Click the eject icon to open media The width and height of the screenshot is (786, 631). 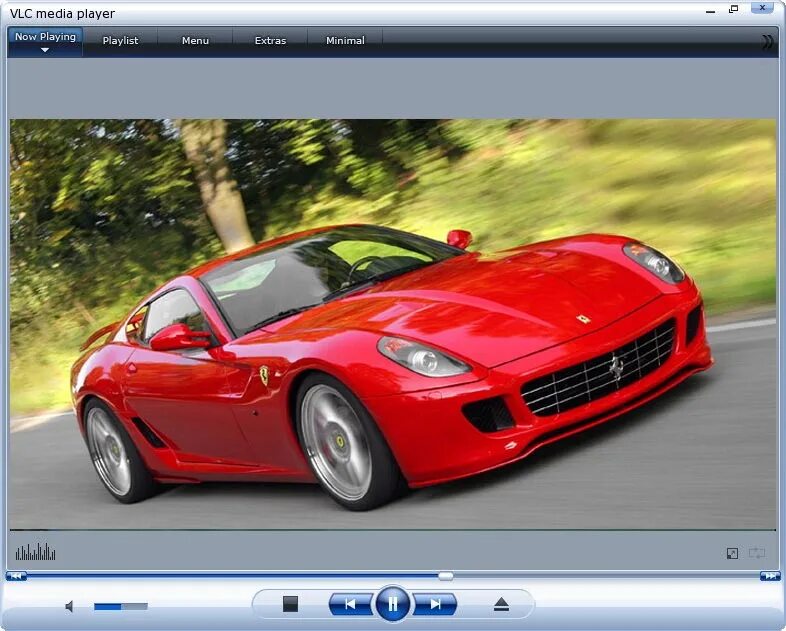[501, 604]
